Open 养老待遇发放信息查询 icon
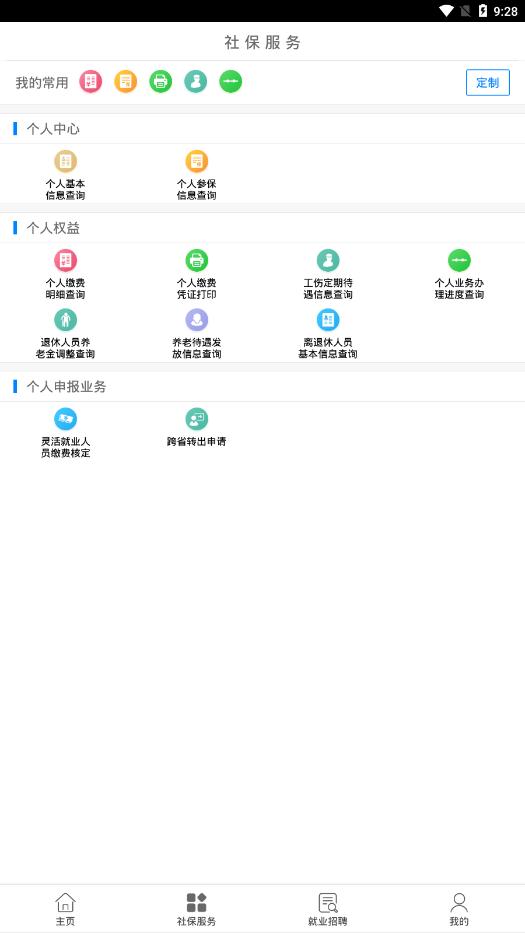 (196, 320)
